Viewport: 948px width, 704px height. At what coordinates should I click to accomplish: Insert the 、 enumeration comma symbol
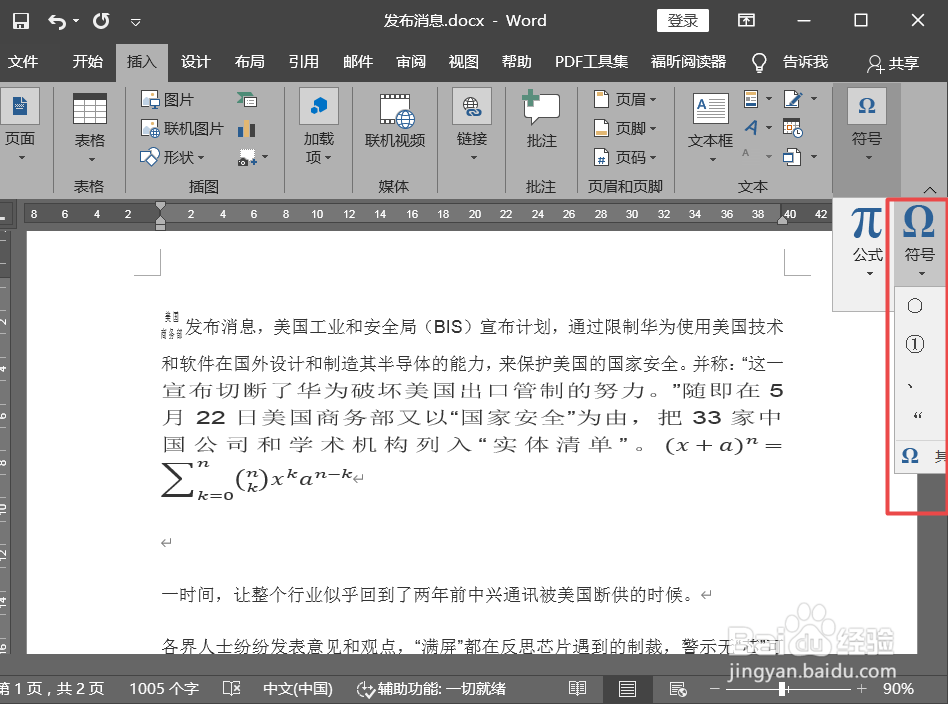(911, 387)
